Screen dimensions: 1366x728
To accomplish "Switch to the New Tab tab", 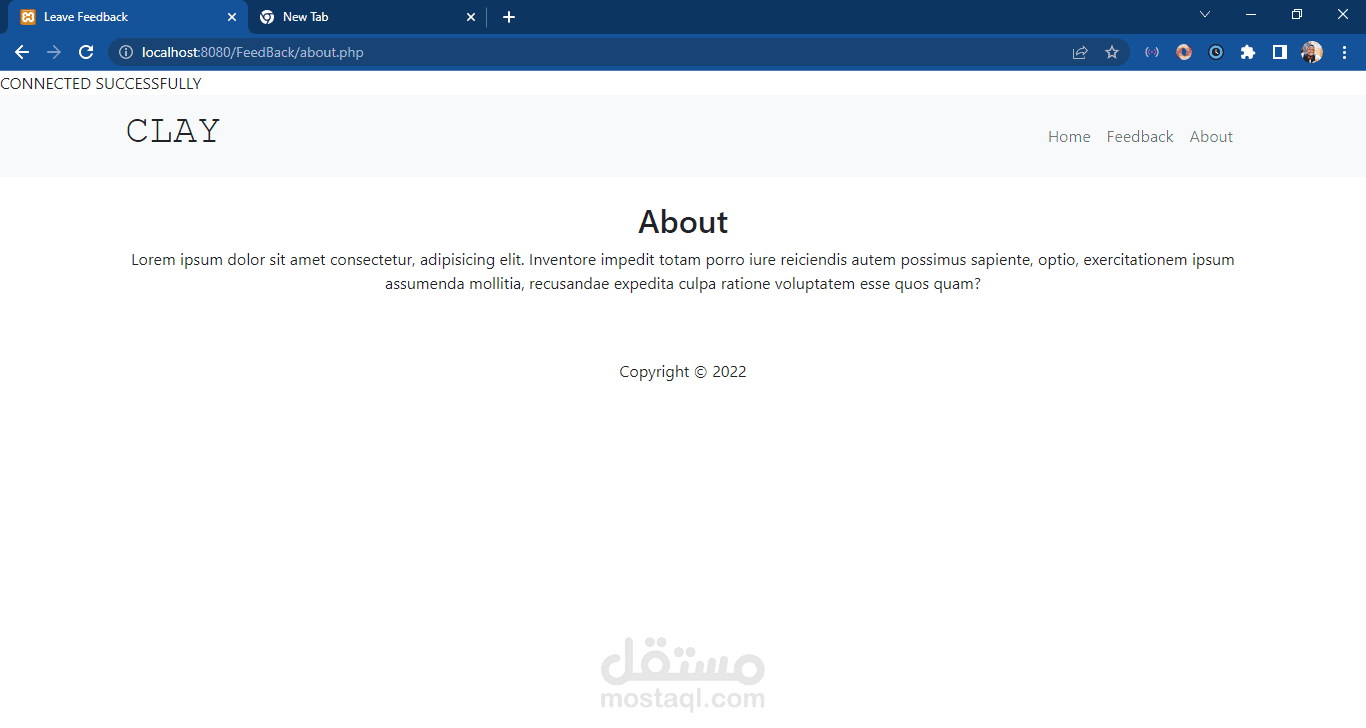I will pos(367,17).
